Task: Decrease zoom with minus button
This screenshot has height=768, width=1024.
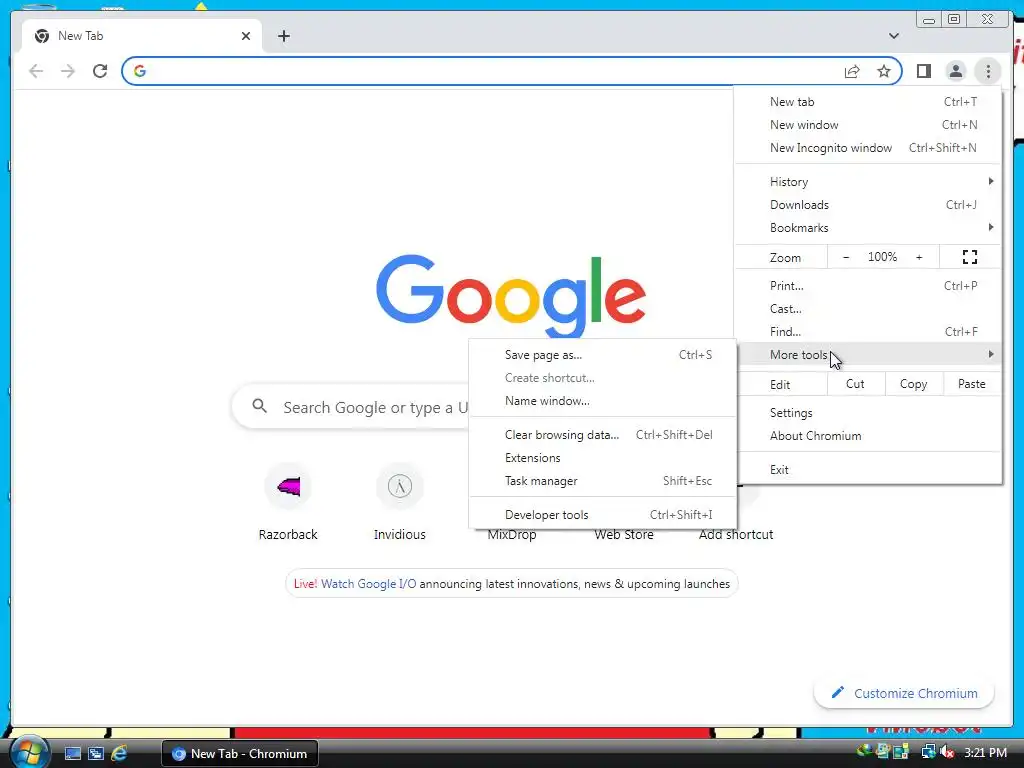Action: (x=846, y=257)
